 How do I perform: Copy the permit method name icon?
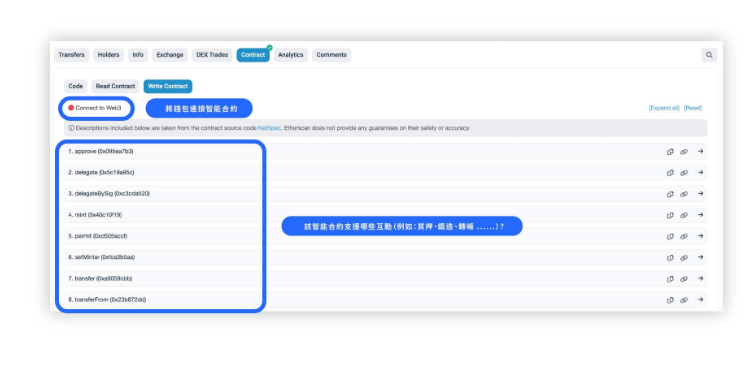670,236
